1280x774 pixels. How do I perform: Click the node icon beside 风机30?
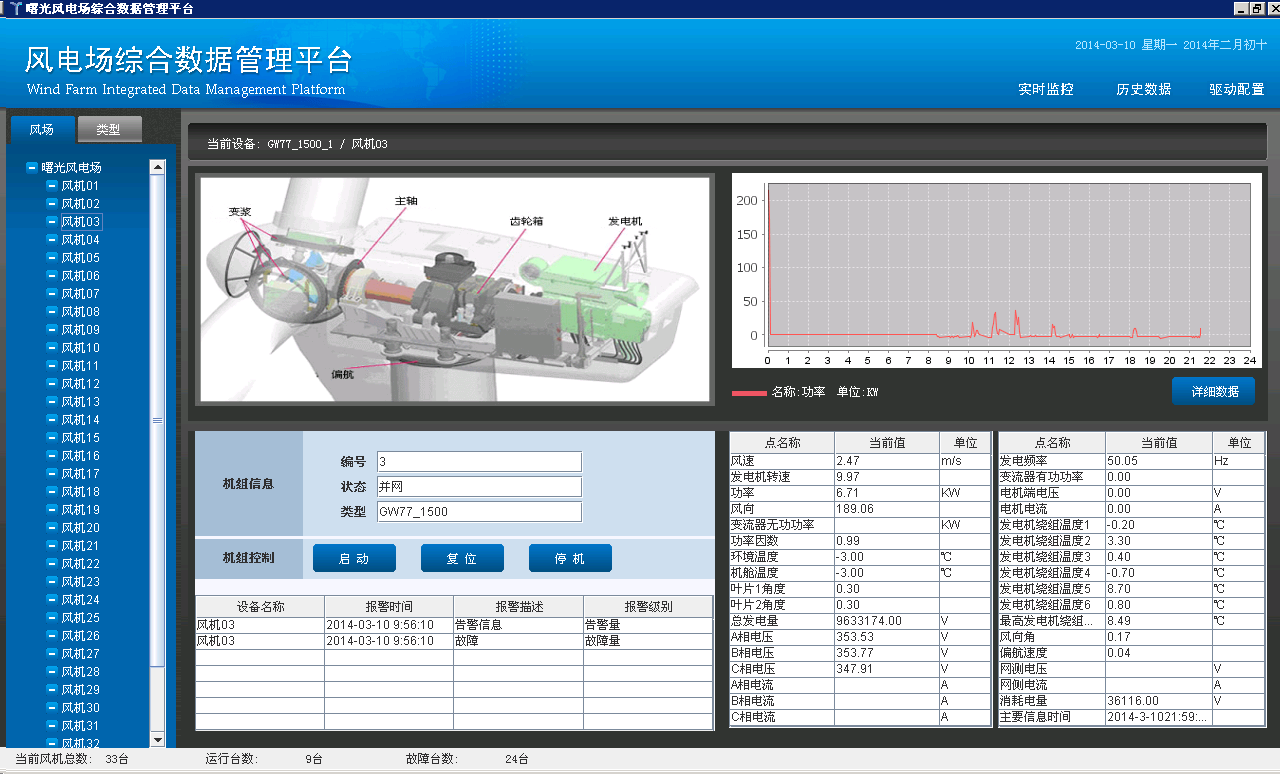(x=52, y=708)
